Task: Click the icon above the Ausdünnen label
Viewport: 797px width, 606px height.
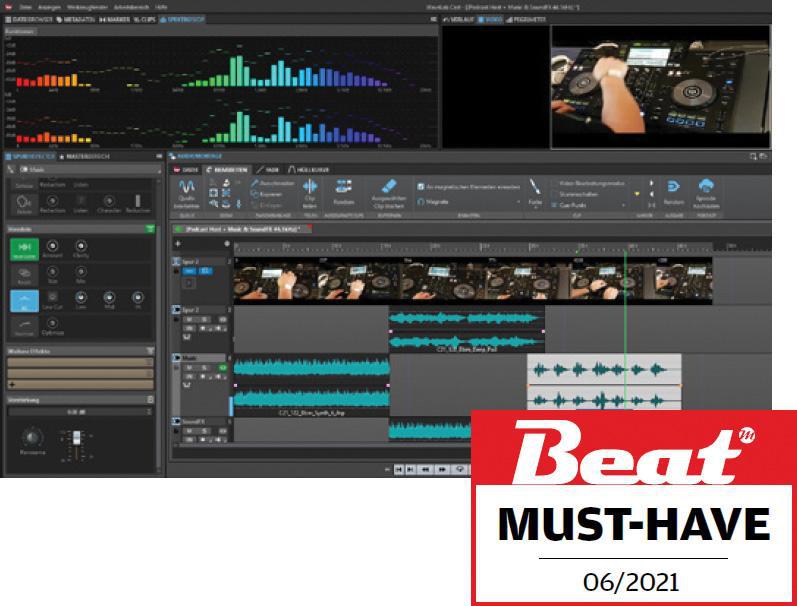Action: click(x=344, y=187)
